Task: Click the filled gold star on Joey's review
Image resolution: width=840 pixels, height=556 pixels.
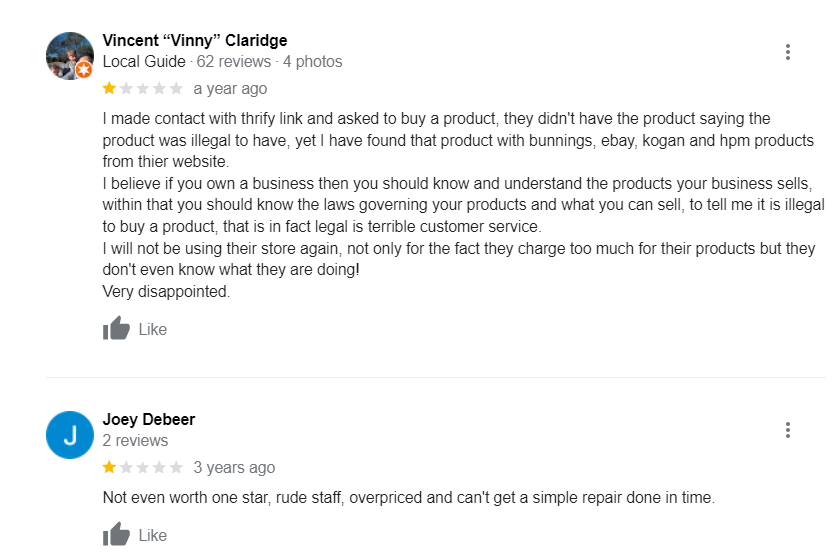Action: 109,467
